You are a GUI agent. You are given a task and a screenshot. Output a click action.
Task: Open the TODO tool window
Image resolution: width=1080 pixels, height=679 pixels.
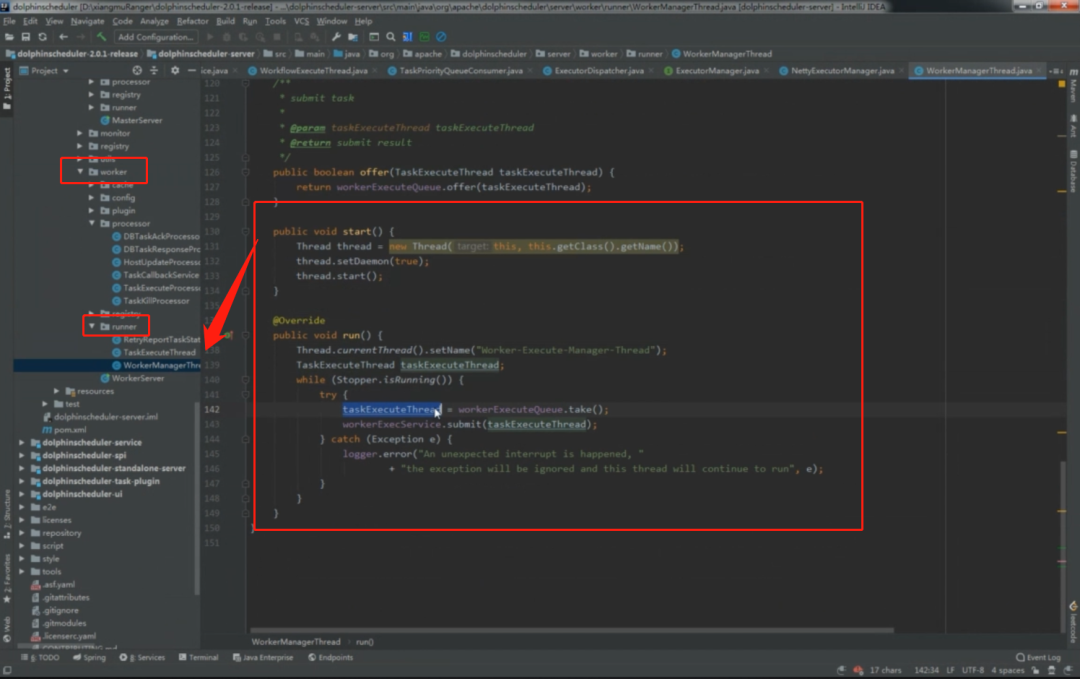tap(43, 658)
